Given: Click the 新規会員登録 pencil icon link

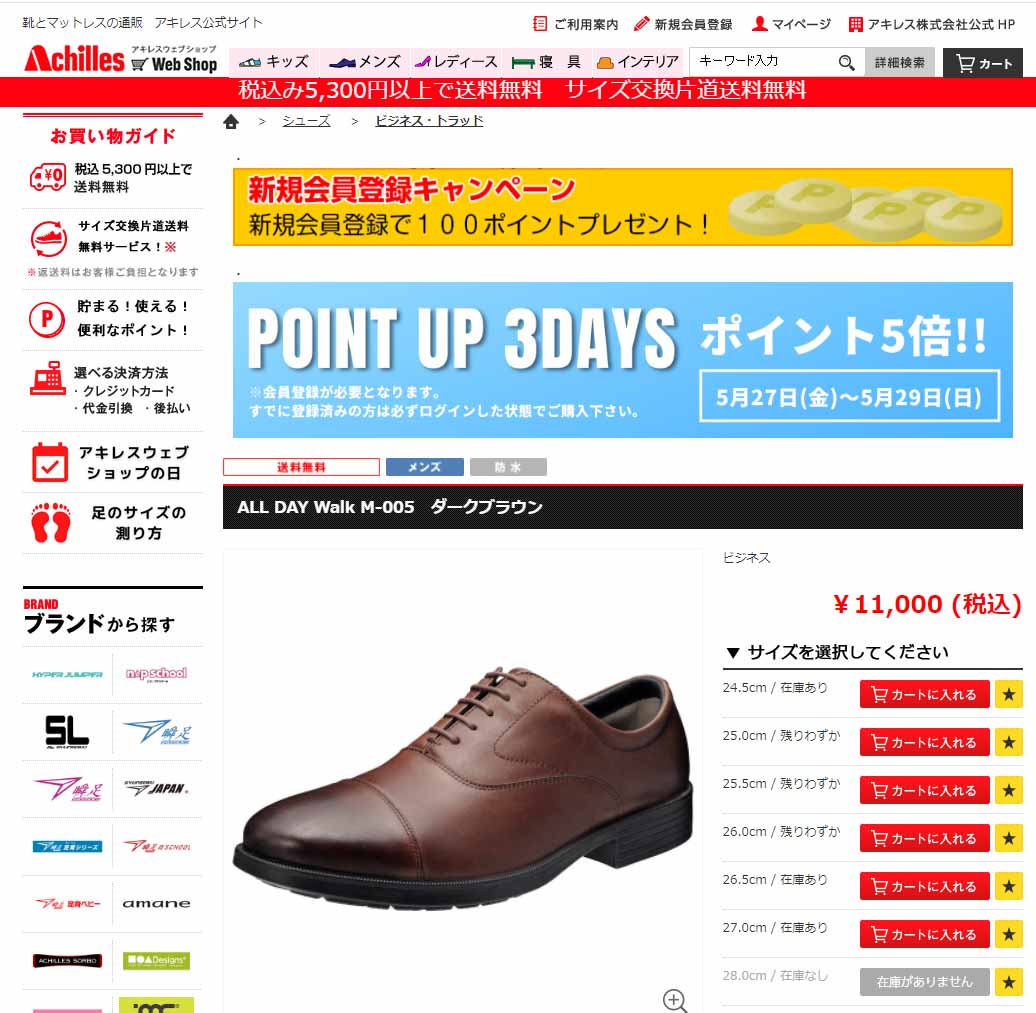Looking at the screenshot, I should pos(683,24).
